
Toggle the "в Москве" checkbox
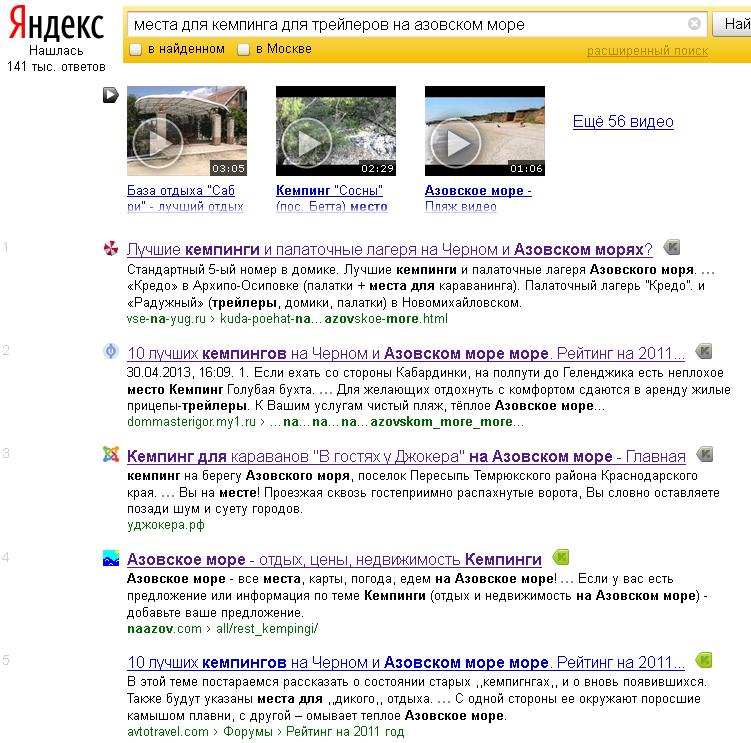243,49
